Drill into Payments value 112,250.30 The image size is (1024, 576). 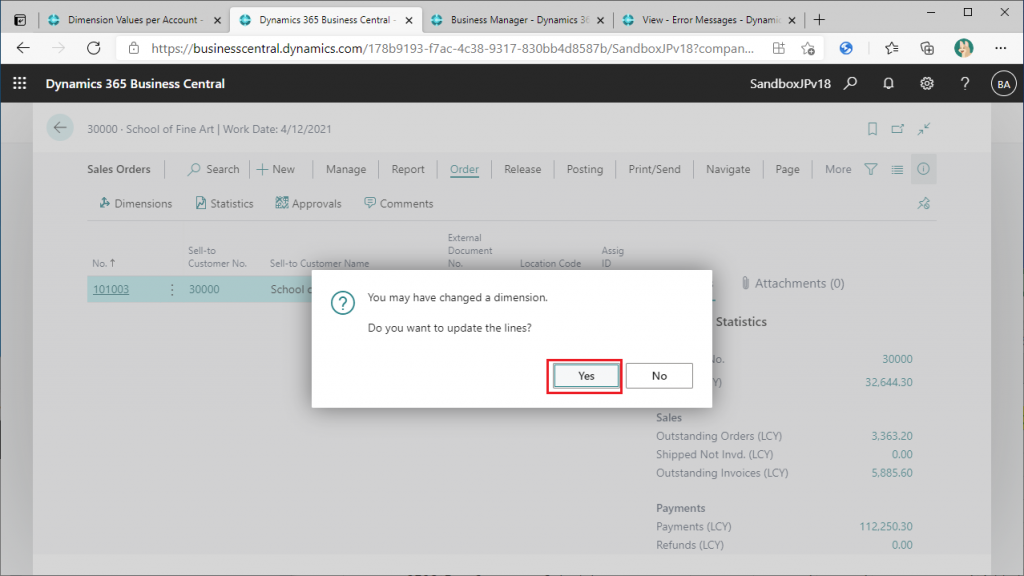pos(886,526)
